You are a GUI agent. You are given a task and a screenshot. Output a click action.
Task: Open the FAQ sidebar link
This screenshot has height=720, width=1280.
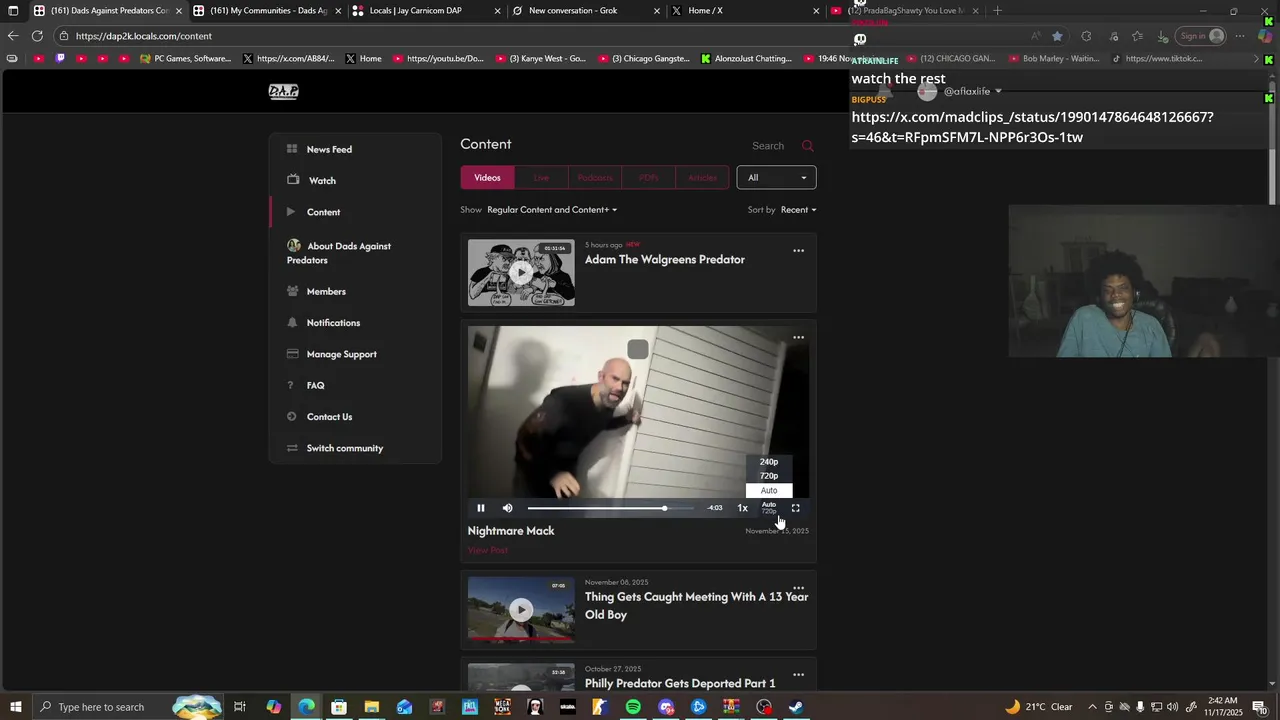(315, 385)
